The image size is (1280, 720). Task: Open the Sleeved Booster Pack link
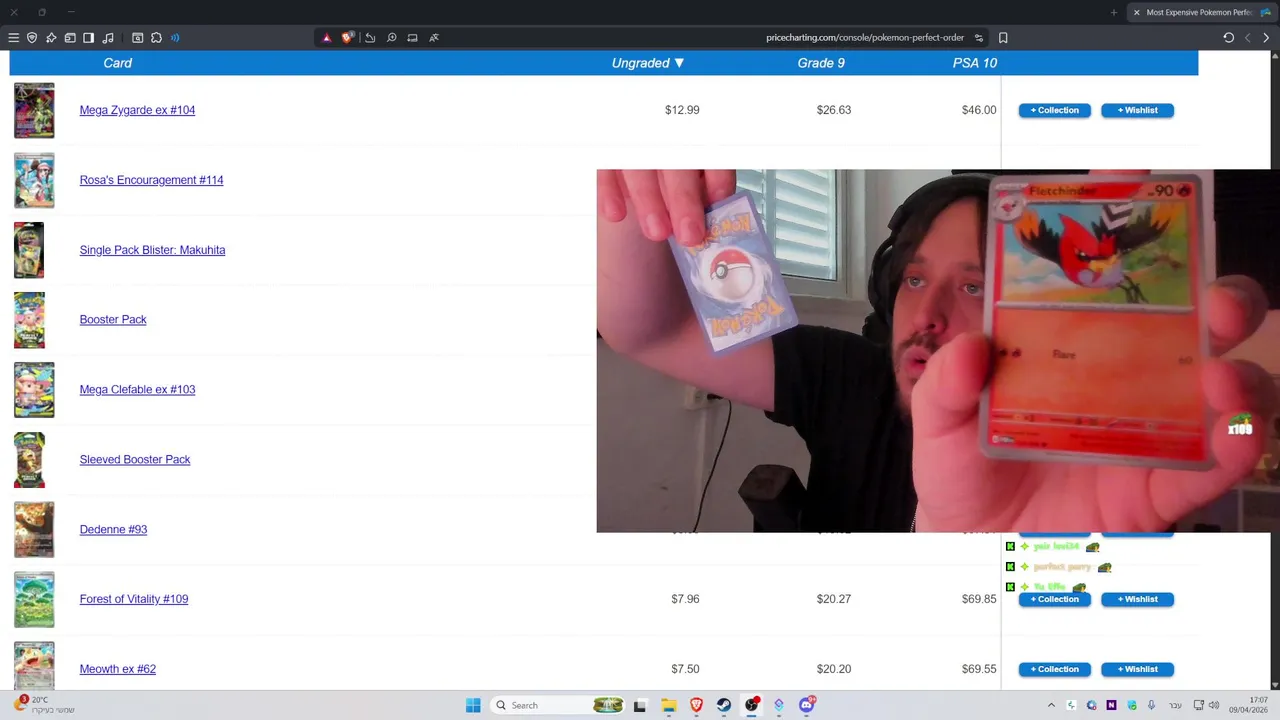(x=135, y=459)
